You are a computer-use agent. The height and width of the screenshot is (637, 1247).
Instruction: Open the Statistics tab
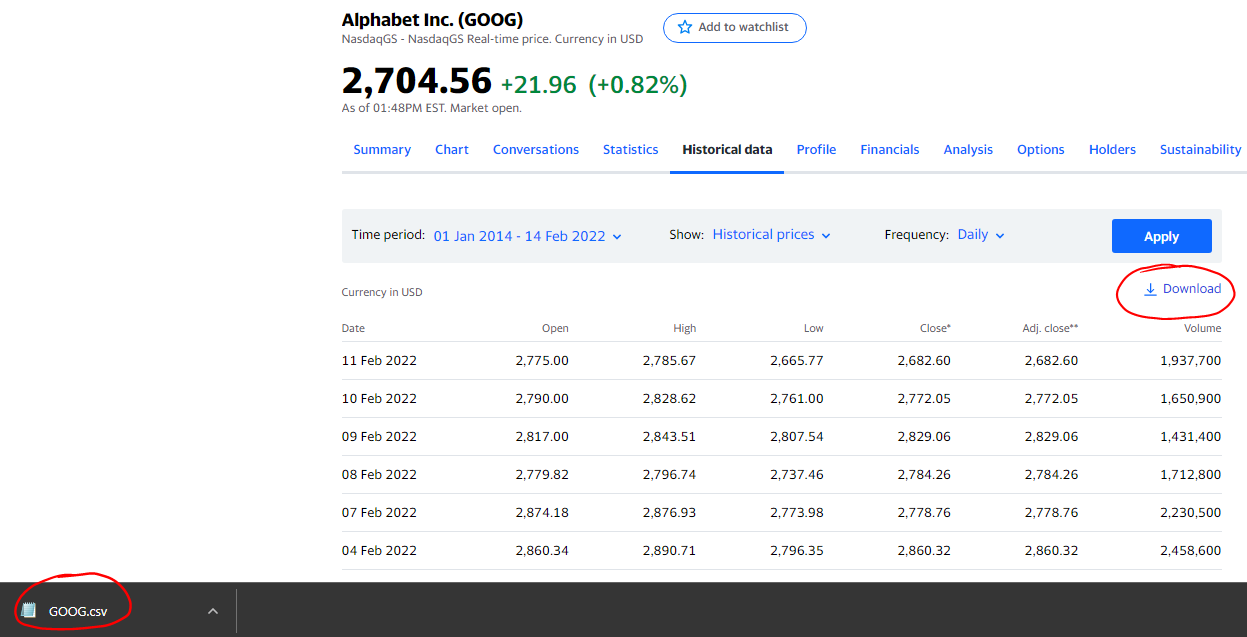point(631,150)
